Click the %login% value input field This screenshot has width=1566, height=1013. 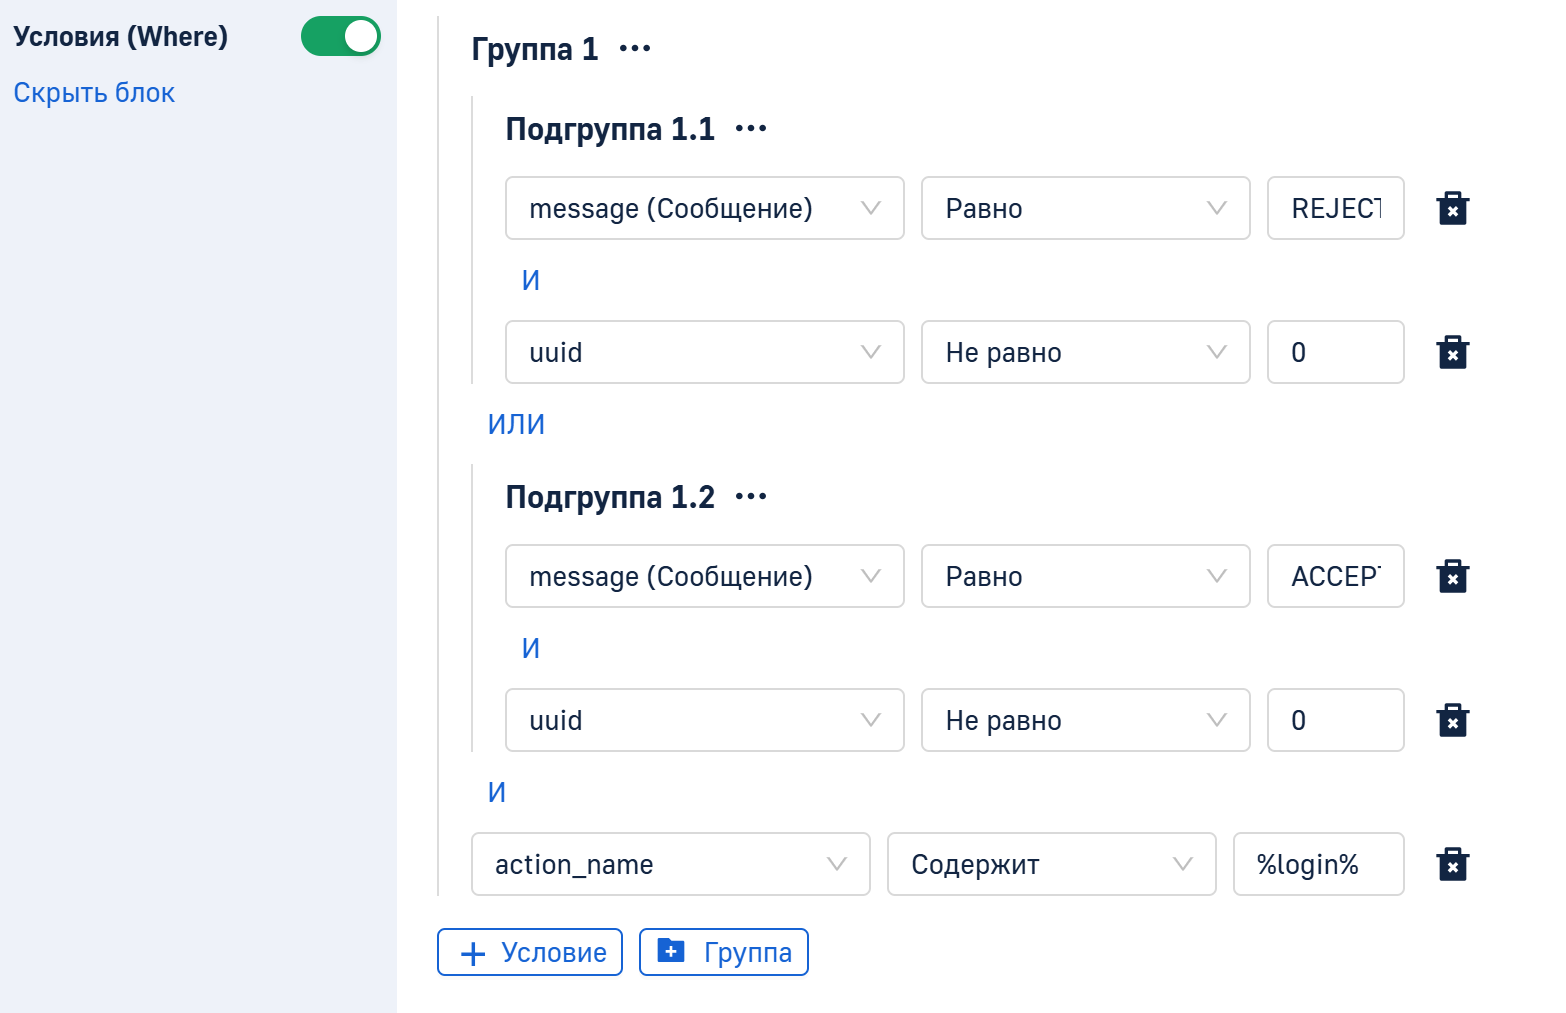click(1318, 865)
